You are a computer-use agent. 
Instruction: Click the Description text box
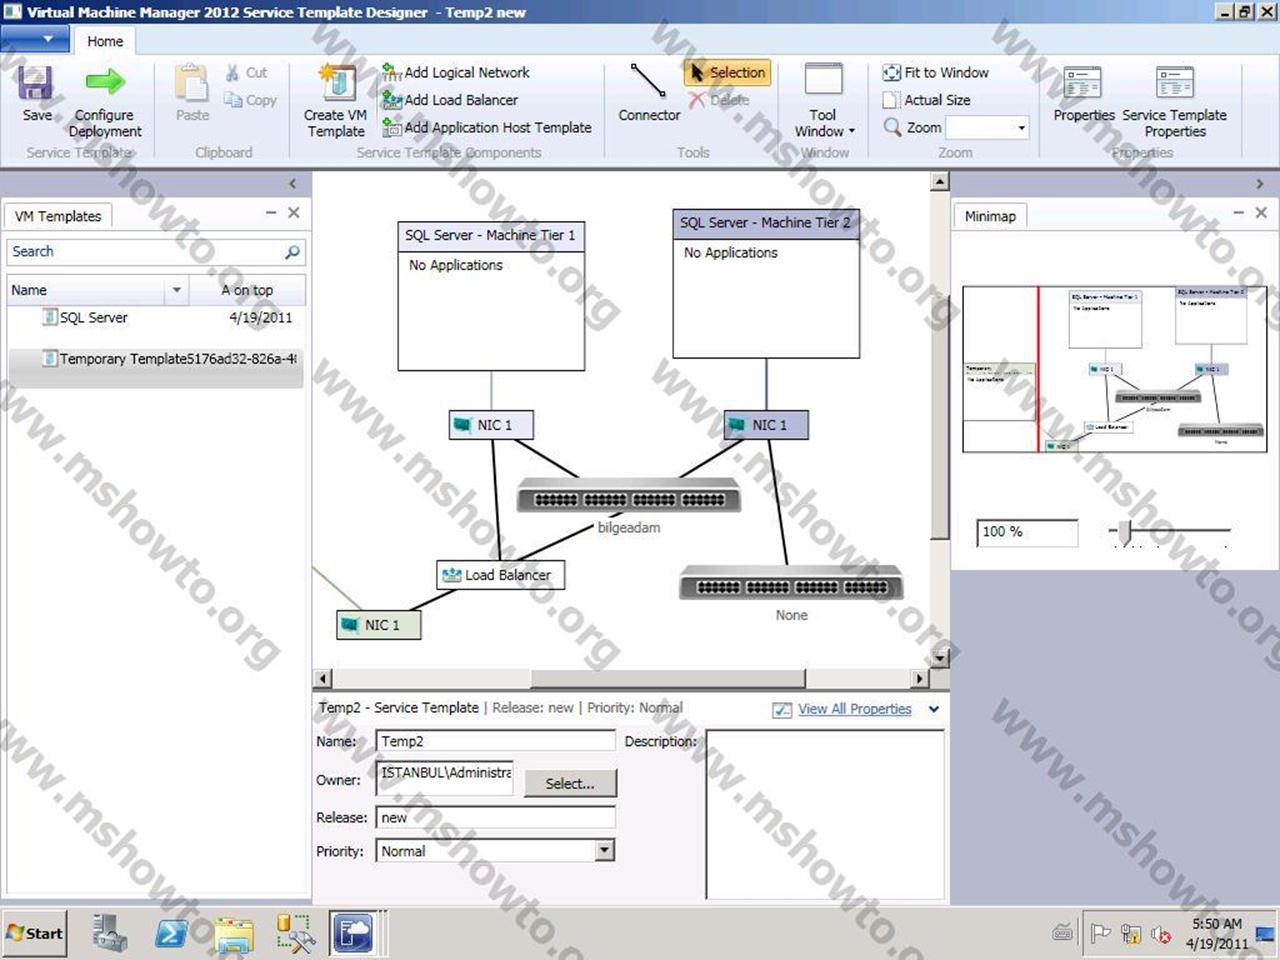click(825, 813)
